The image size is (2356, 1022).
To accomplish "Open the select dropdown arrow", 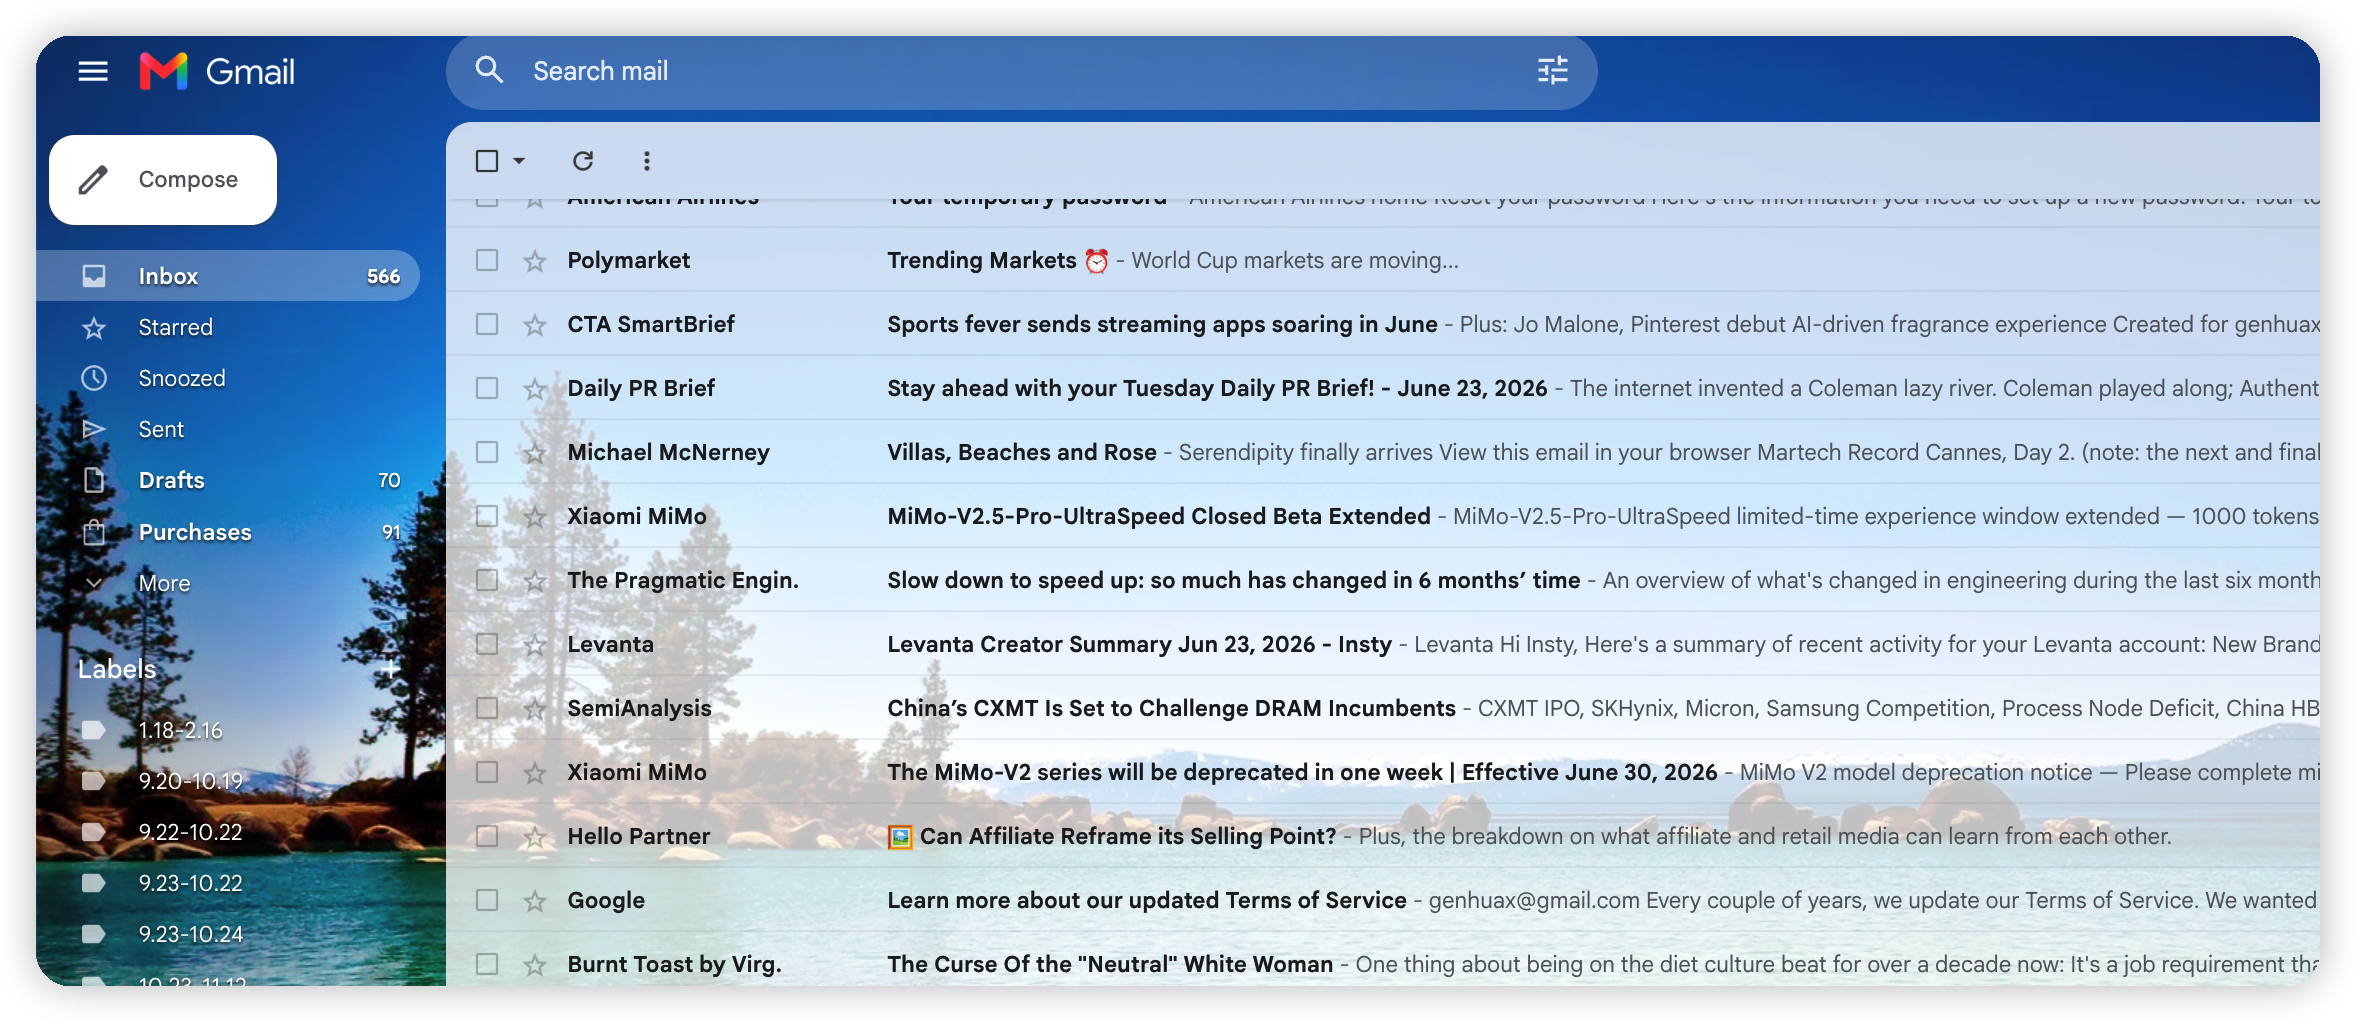I will (519, 160).
